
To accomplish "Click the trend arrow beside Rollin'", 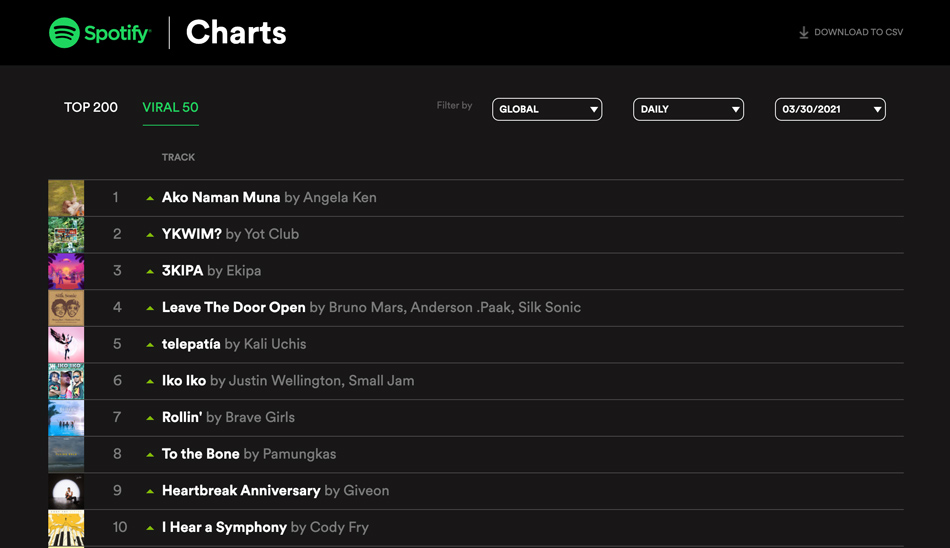I will (150, 418).
